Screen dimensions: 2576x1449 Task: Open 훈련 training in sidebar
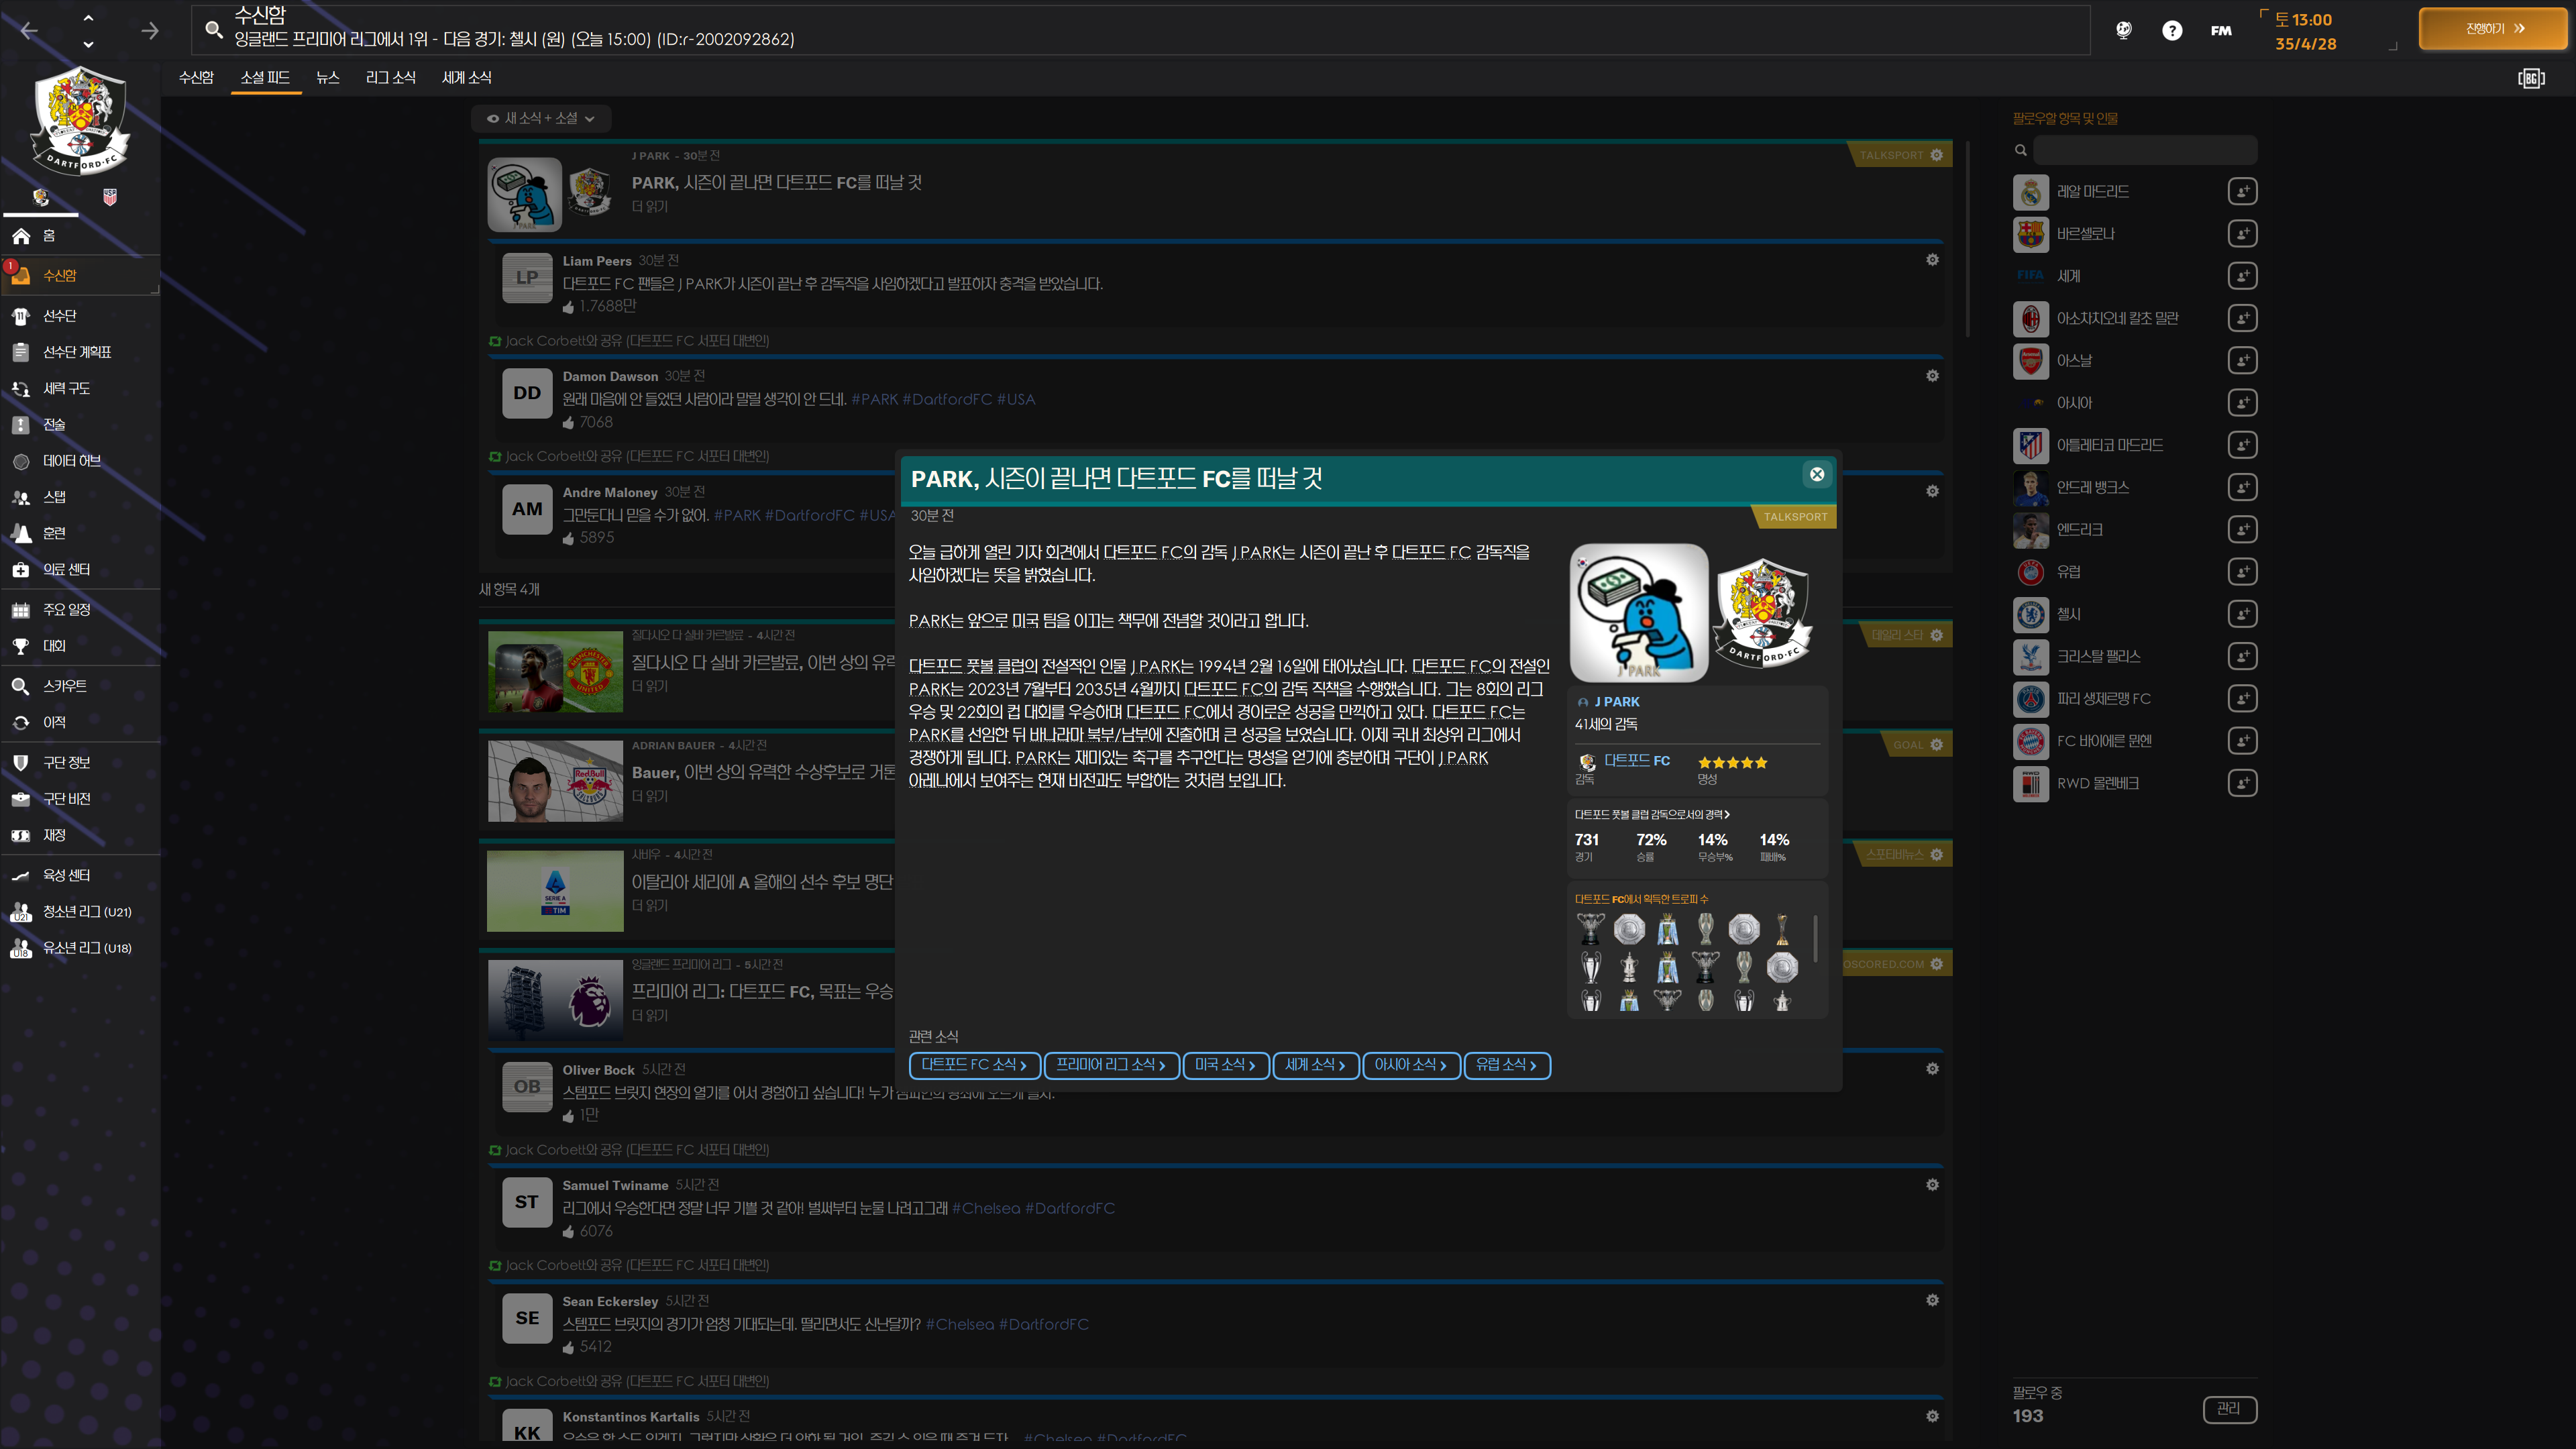click(80, 533)
